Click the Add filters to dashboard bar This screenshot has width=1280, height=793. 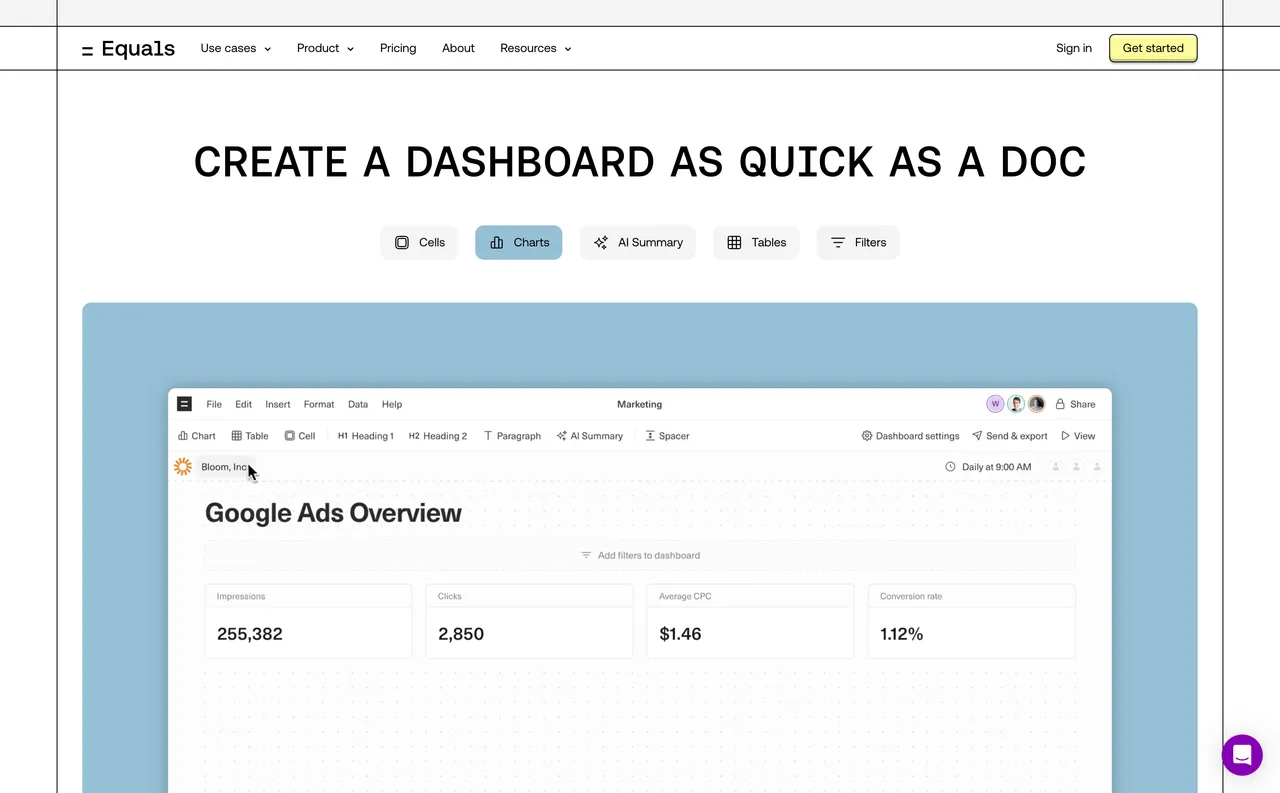point(640,555)
